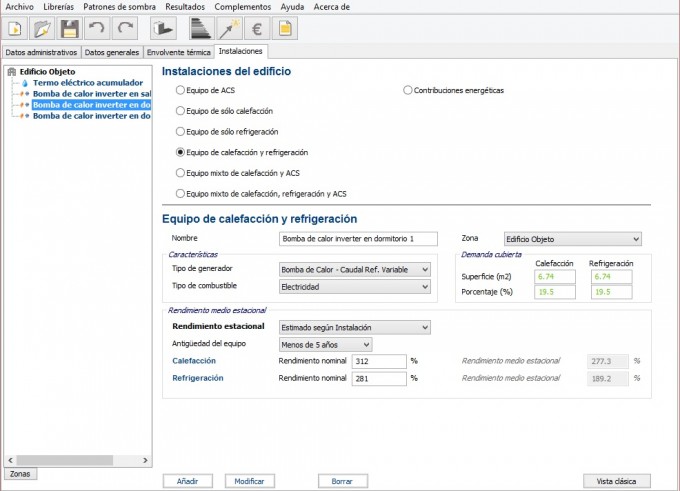Image resolution: width=680 pixels, height=491 pixels.
Task: Select the Equipo de ACS radio button
Action: [x=181, y=90]
